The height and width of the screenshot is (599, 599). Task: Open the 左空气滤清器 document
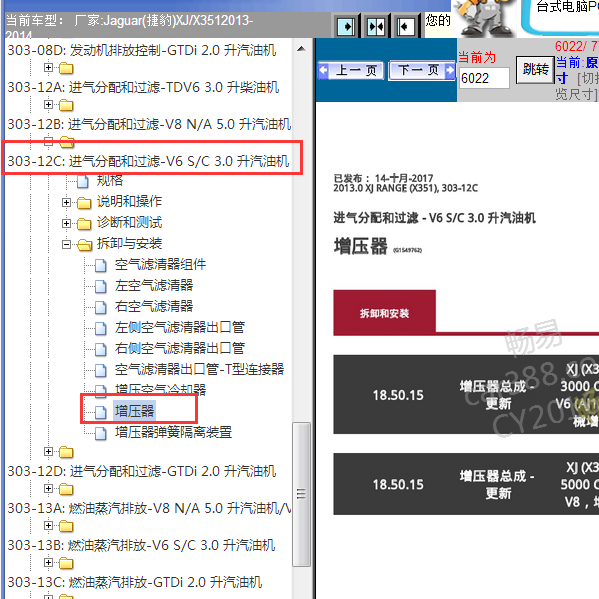coord(154,285)
